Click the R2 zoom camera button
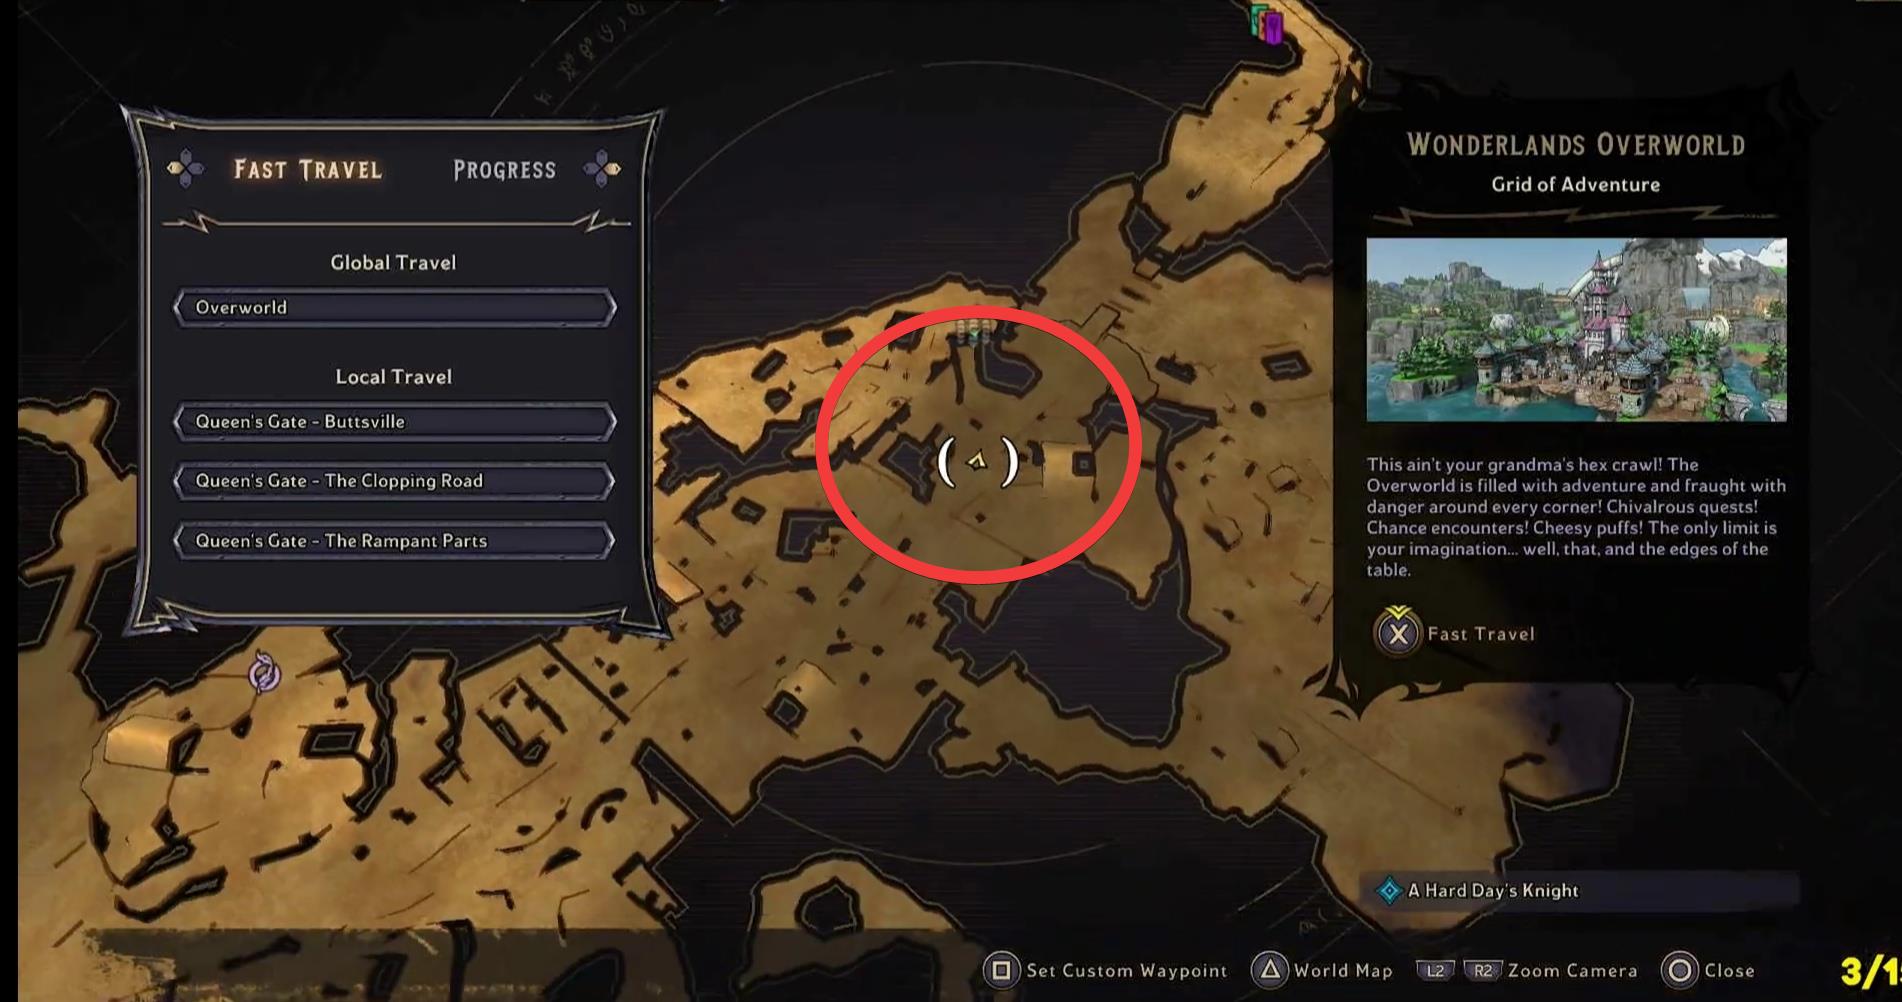 tap(1482, 970)
